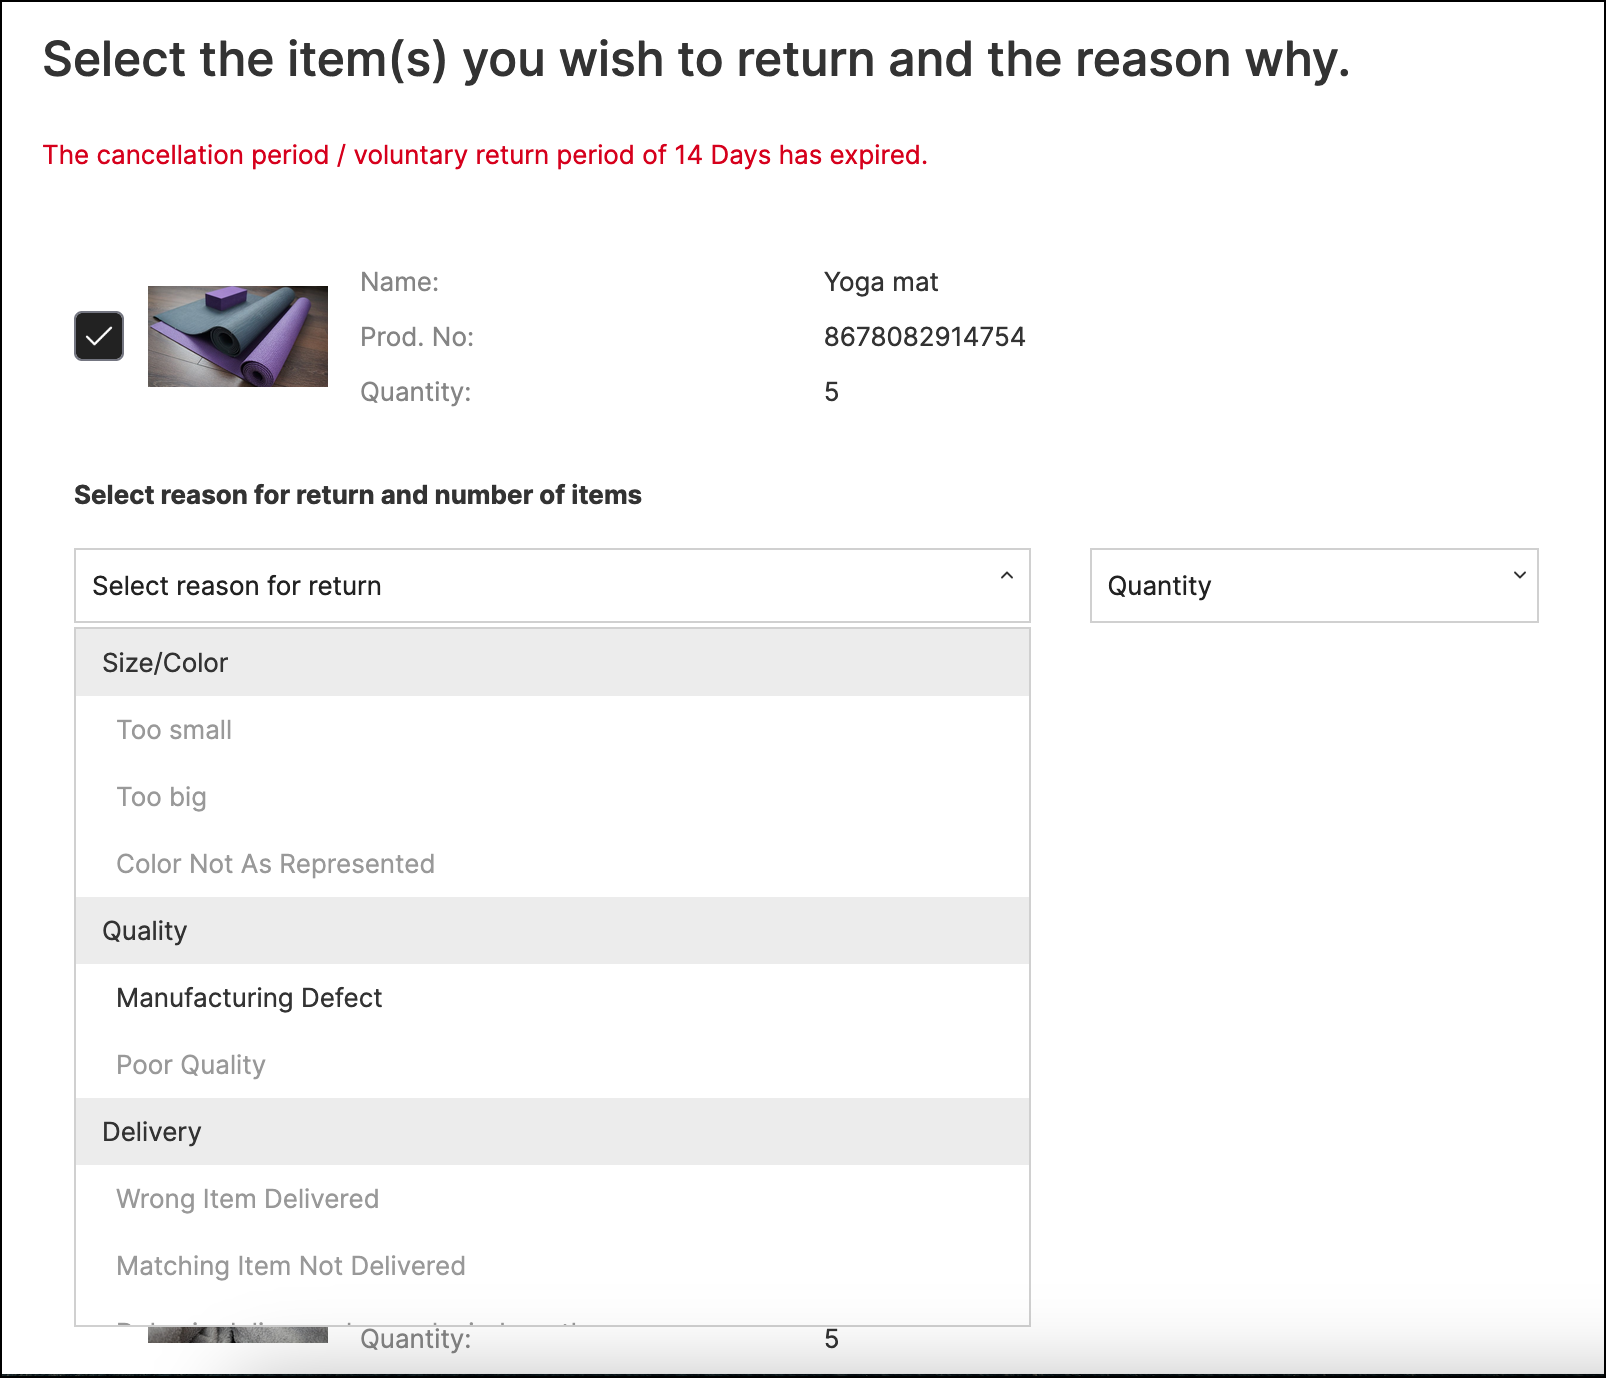Click the partially hidden second product thumbnail
This screenshot has height=1378, width=1606.
tap(238, 1335)
